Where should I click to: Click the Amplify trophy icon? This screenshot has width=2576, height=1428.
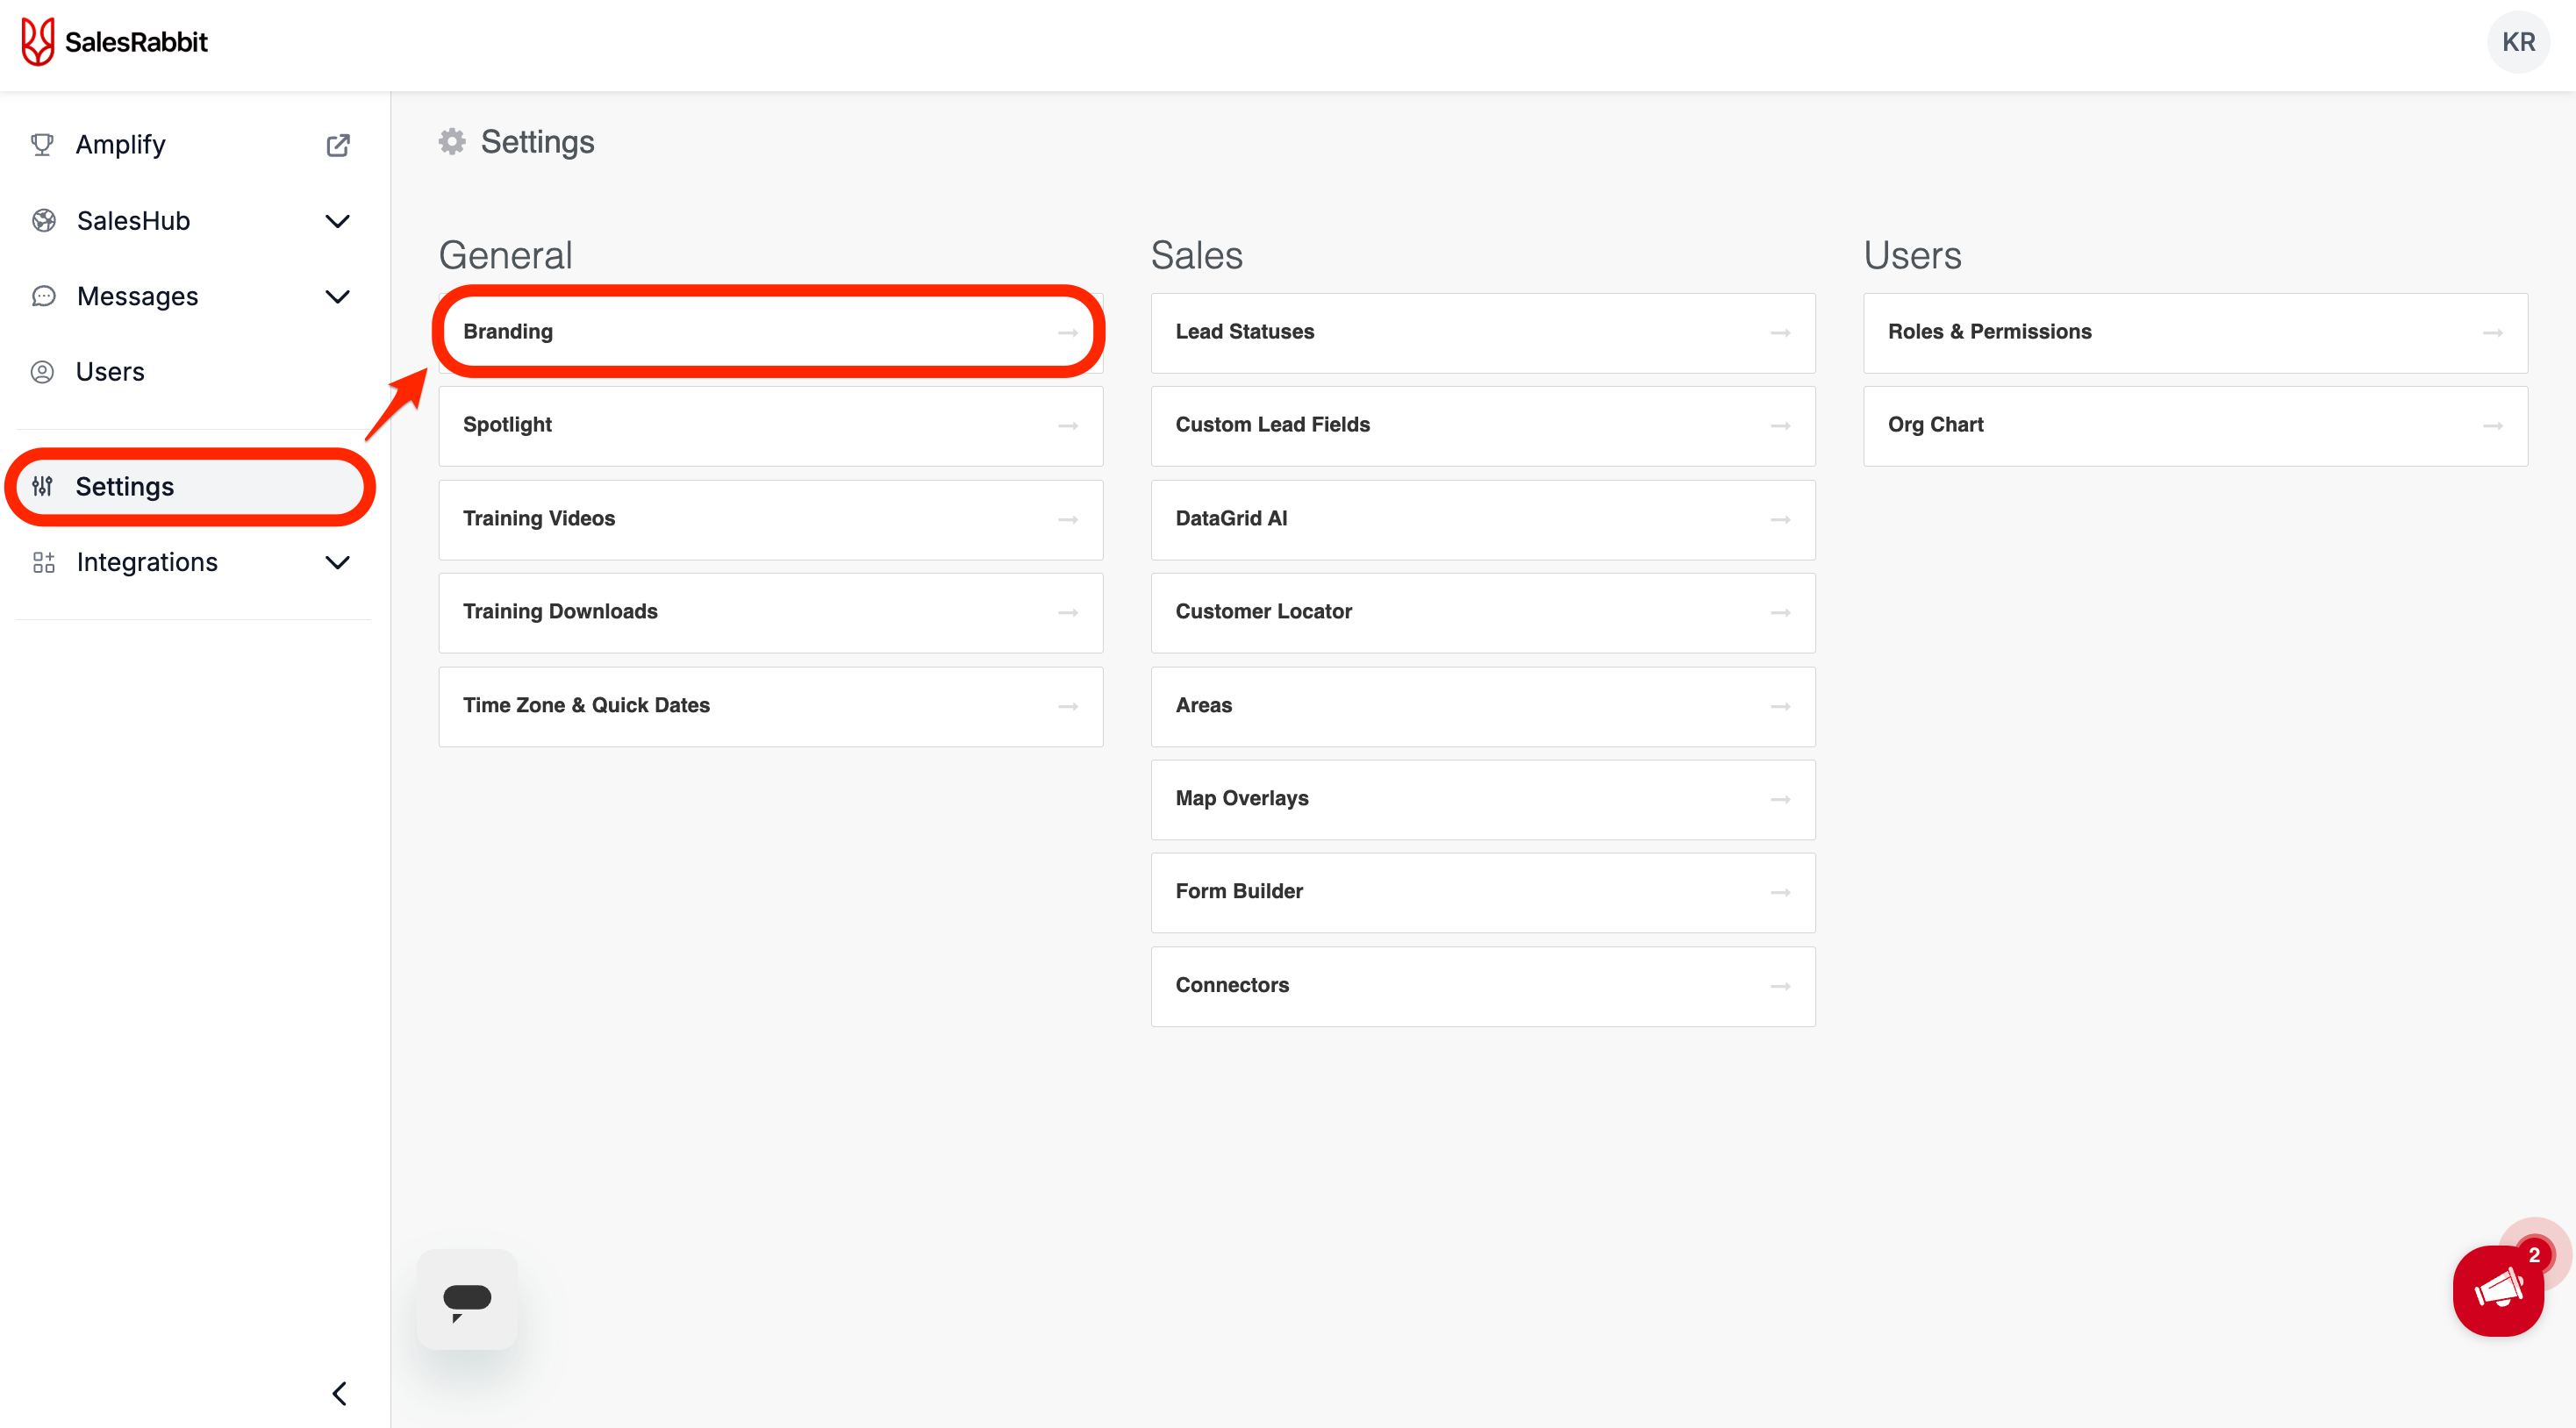tap(42, 145)
